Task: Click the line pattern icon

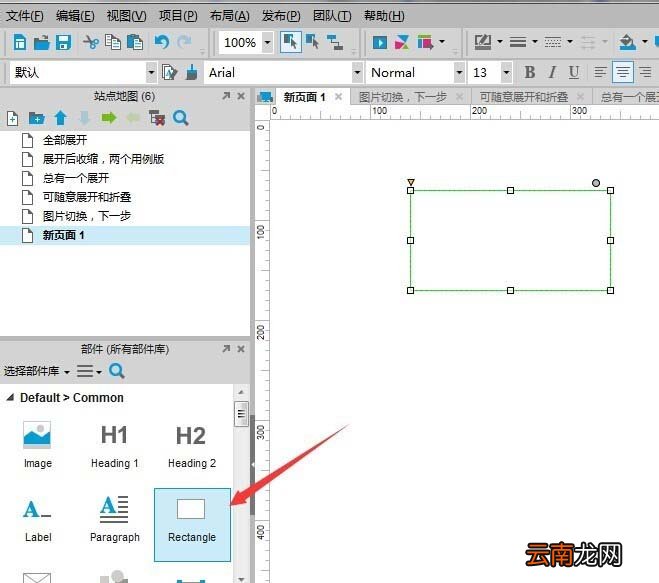Action: pos(553,42)
